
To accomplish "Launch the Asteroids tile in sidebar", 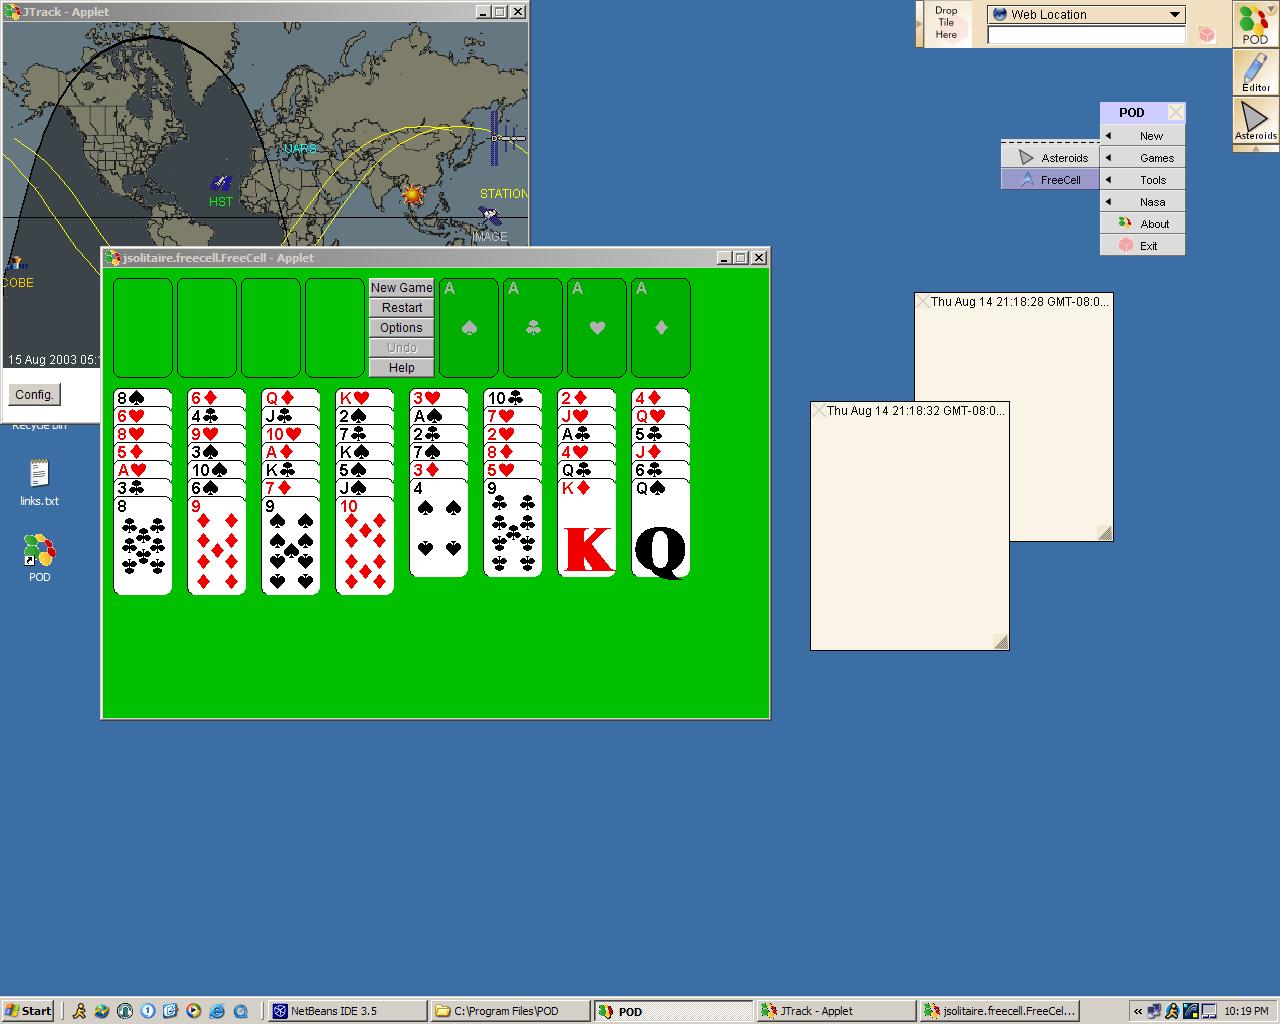I will click(1255, 122).
